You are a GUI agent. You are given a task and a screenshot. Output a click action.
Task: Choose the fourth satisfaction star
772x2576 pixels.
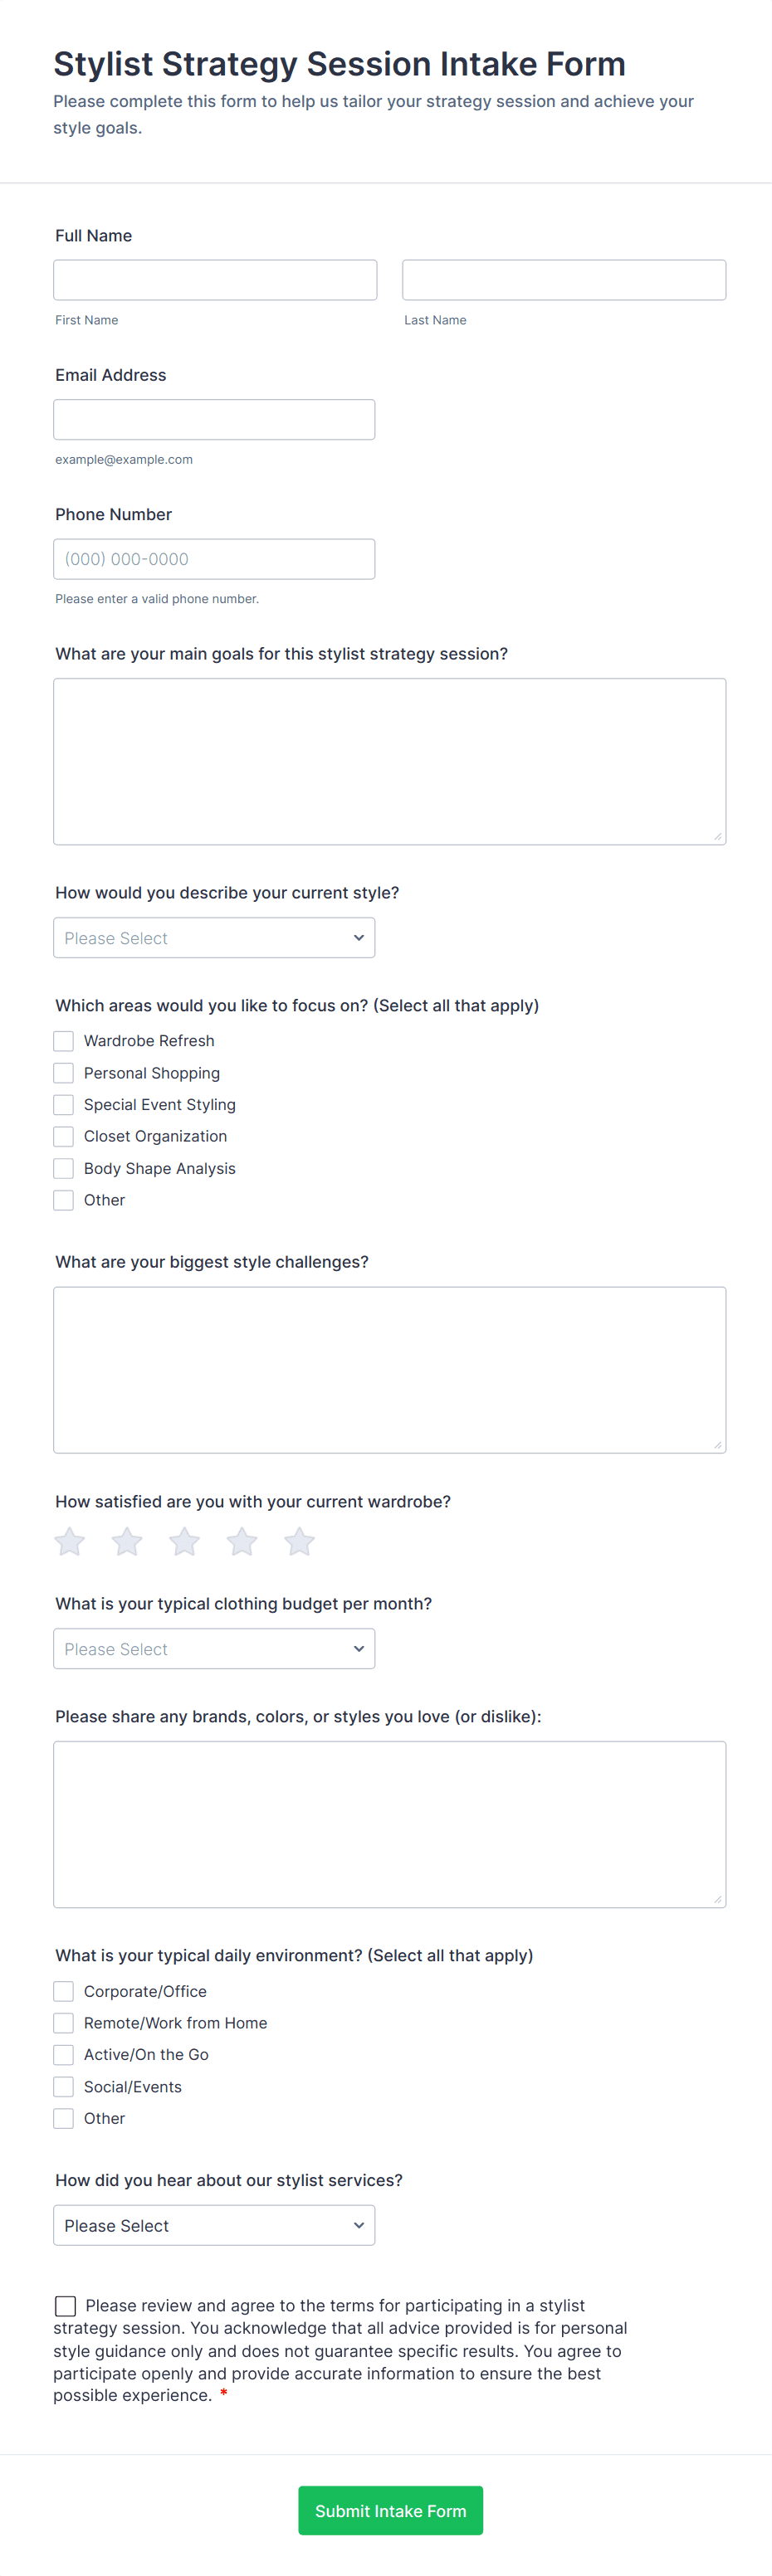(x=242, y=1541)
